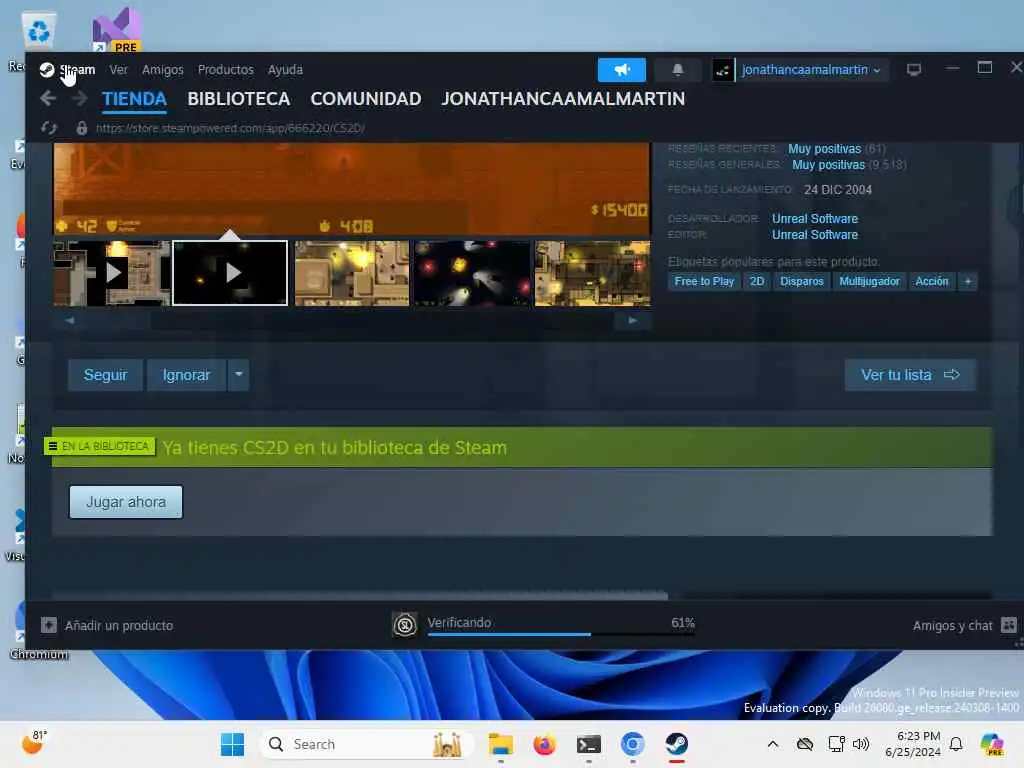Click the store URL address field
Screen dimensions: 1024x768
[x=231, y=128]
